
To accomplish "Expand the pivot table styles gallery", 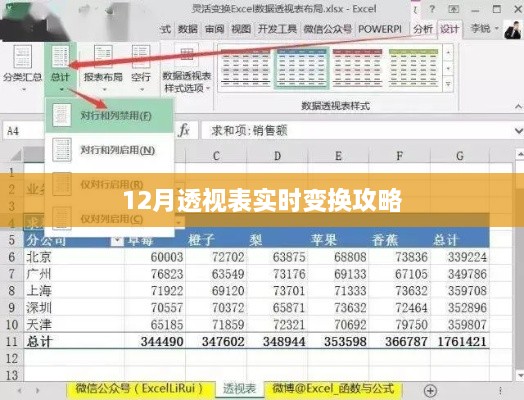I will coord(448,84).
